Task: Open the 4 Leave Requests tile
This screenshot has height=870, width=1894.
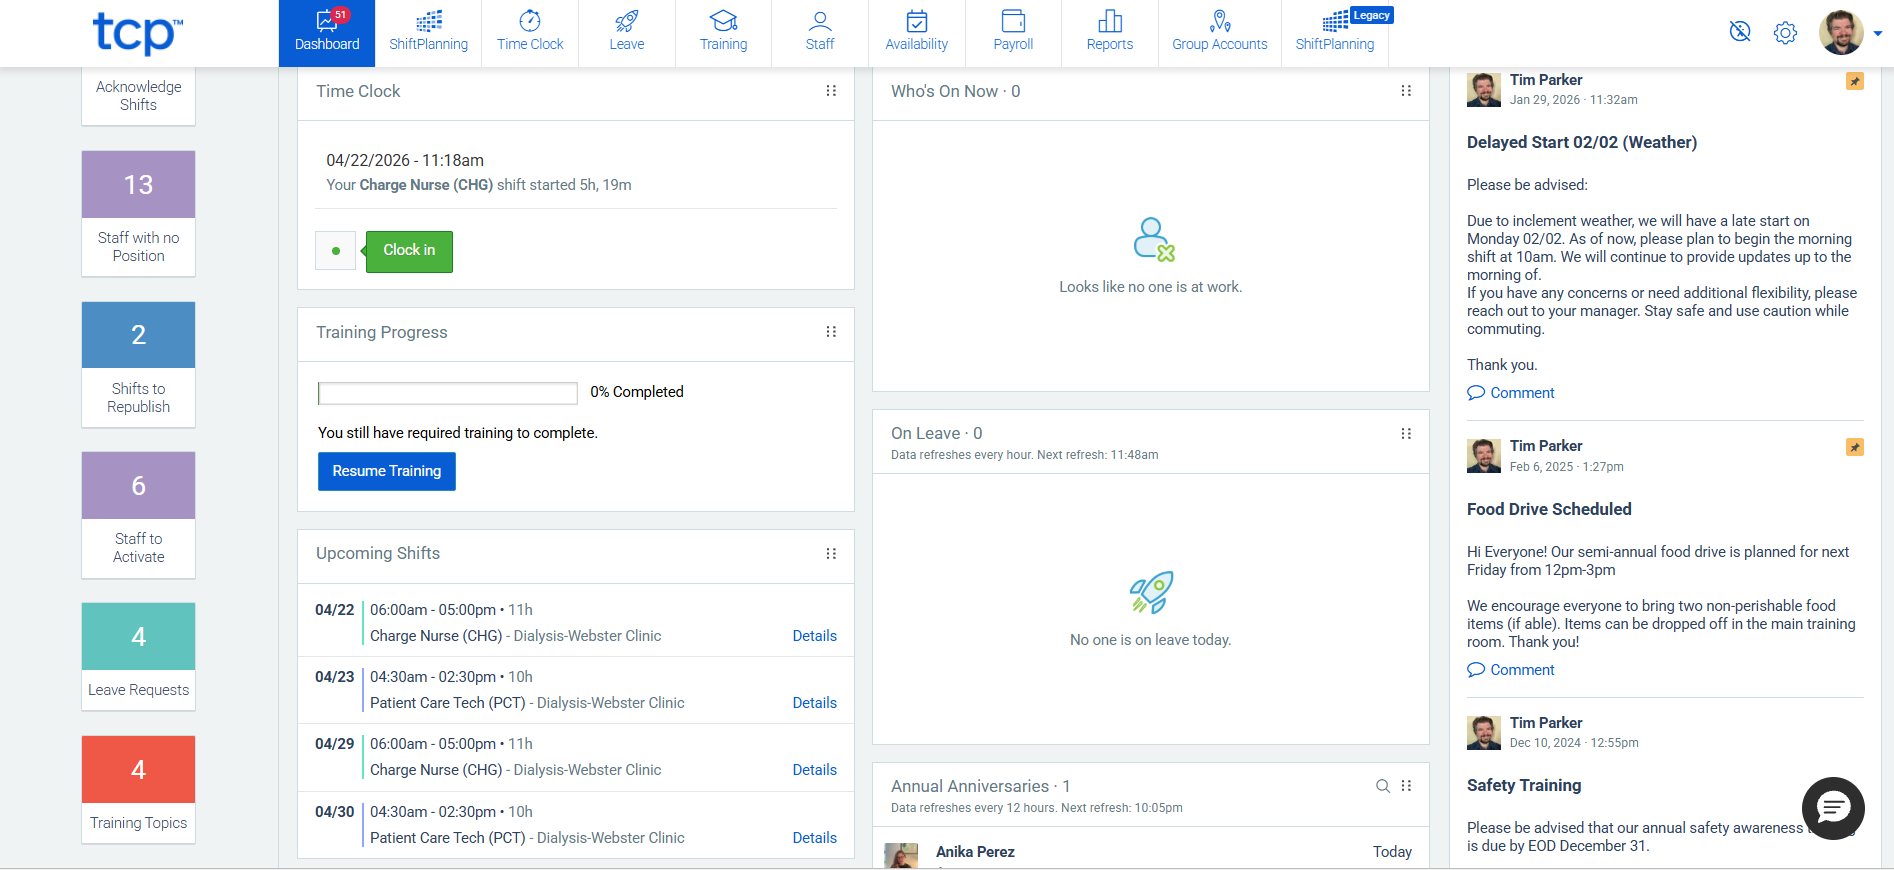Action: [x=138, y=656]
